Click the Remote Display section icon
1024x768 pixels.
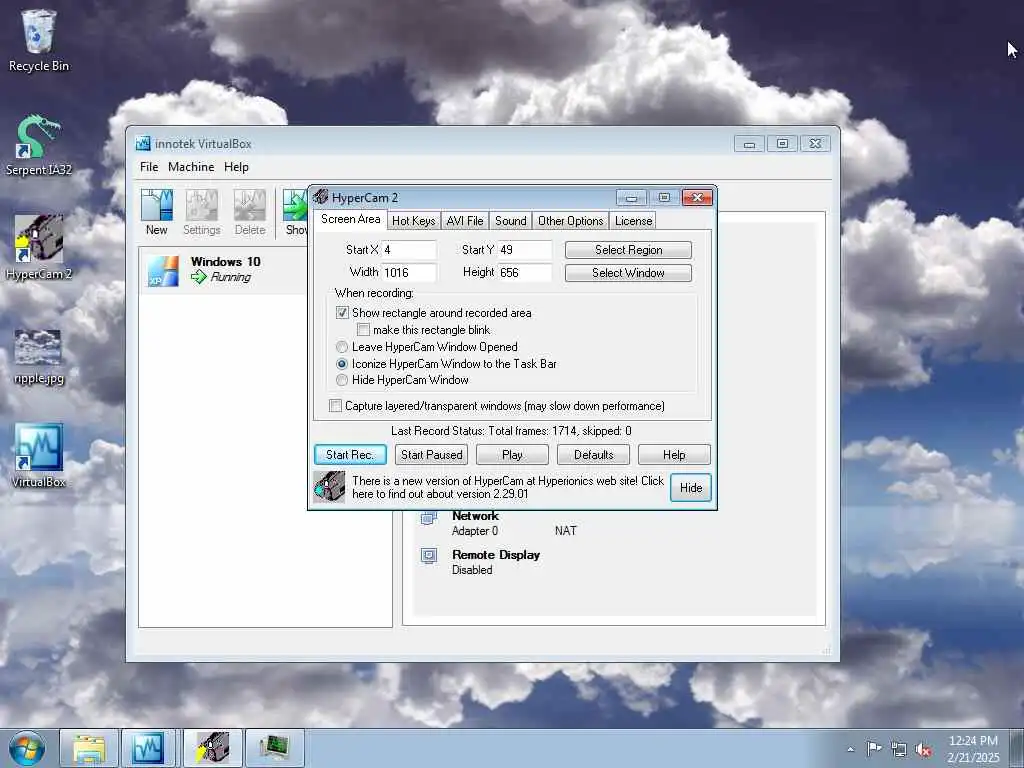tap(429, 556)
